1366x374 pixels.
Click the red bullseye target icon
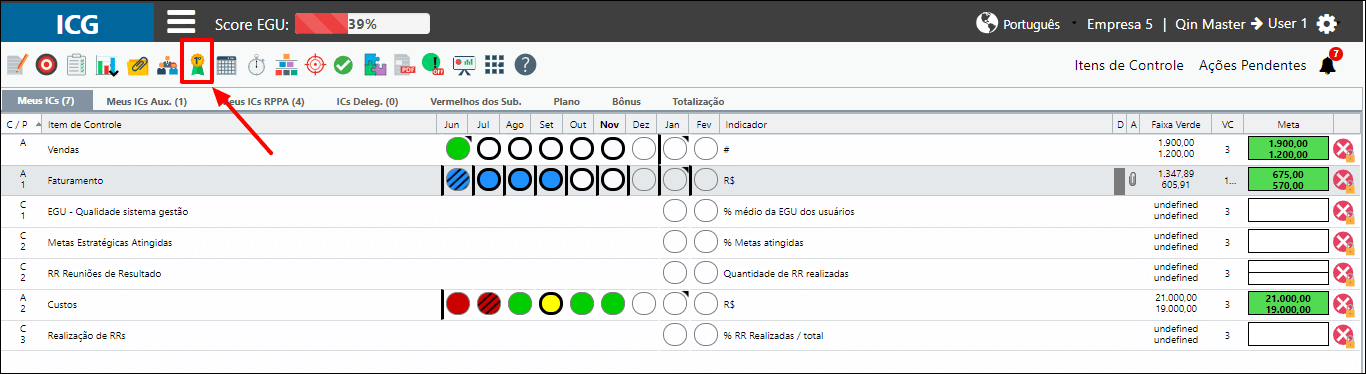pyautogui.click(x=45, y=65)
